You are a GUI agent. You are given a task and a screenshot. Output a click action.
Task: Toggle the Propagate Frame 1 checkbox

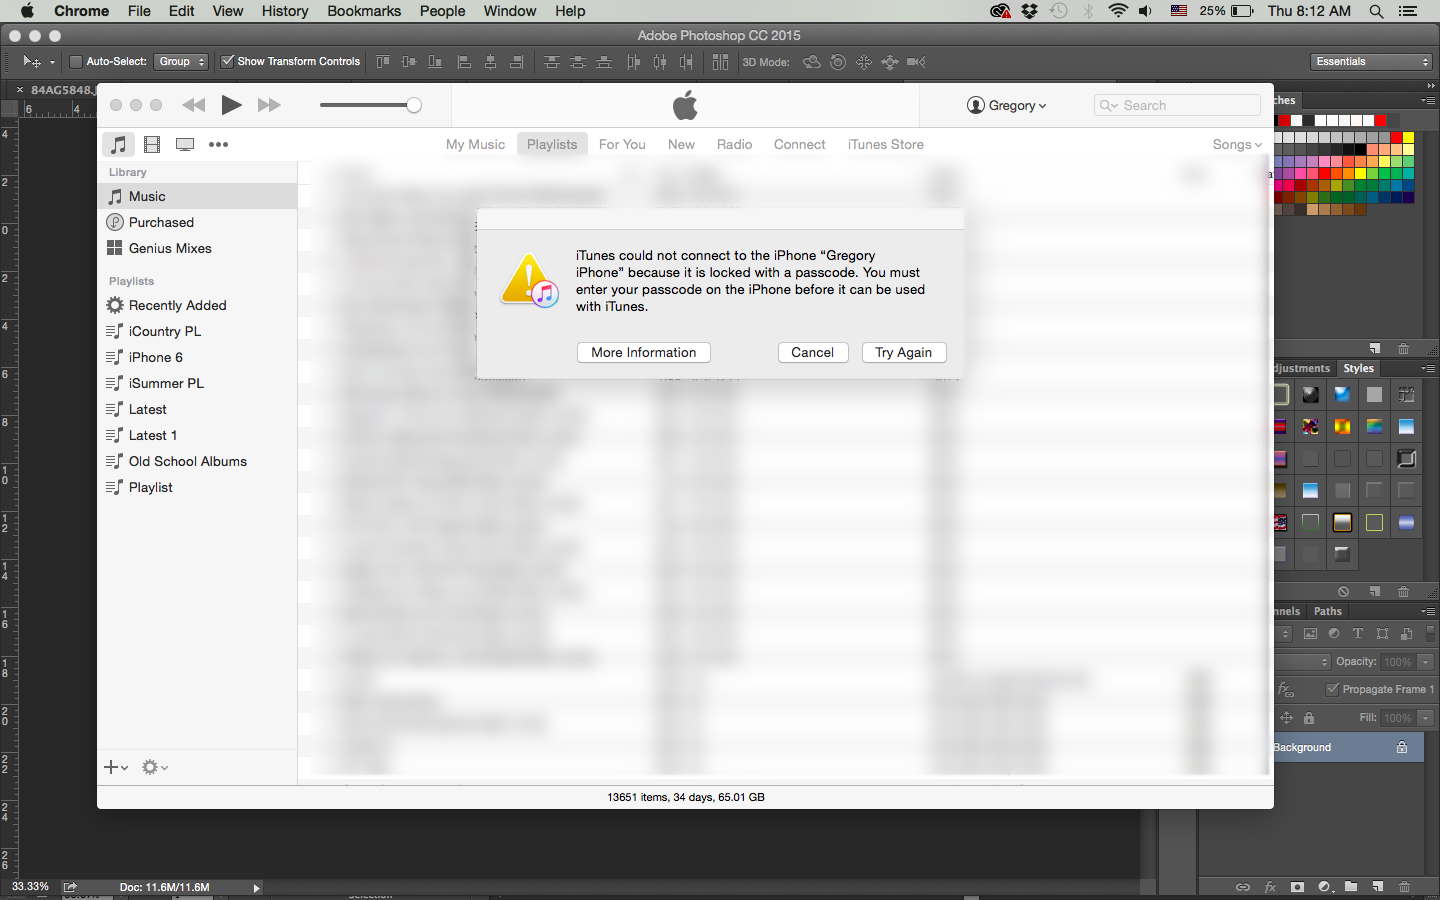point(1332,689)
